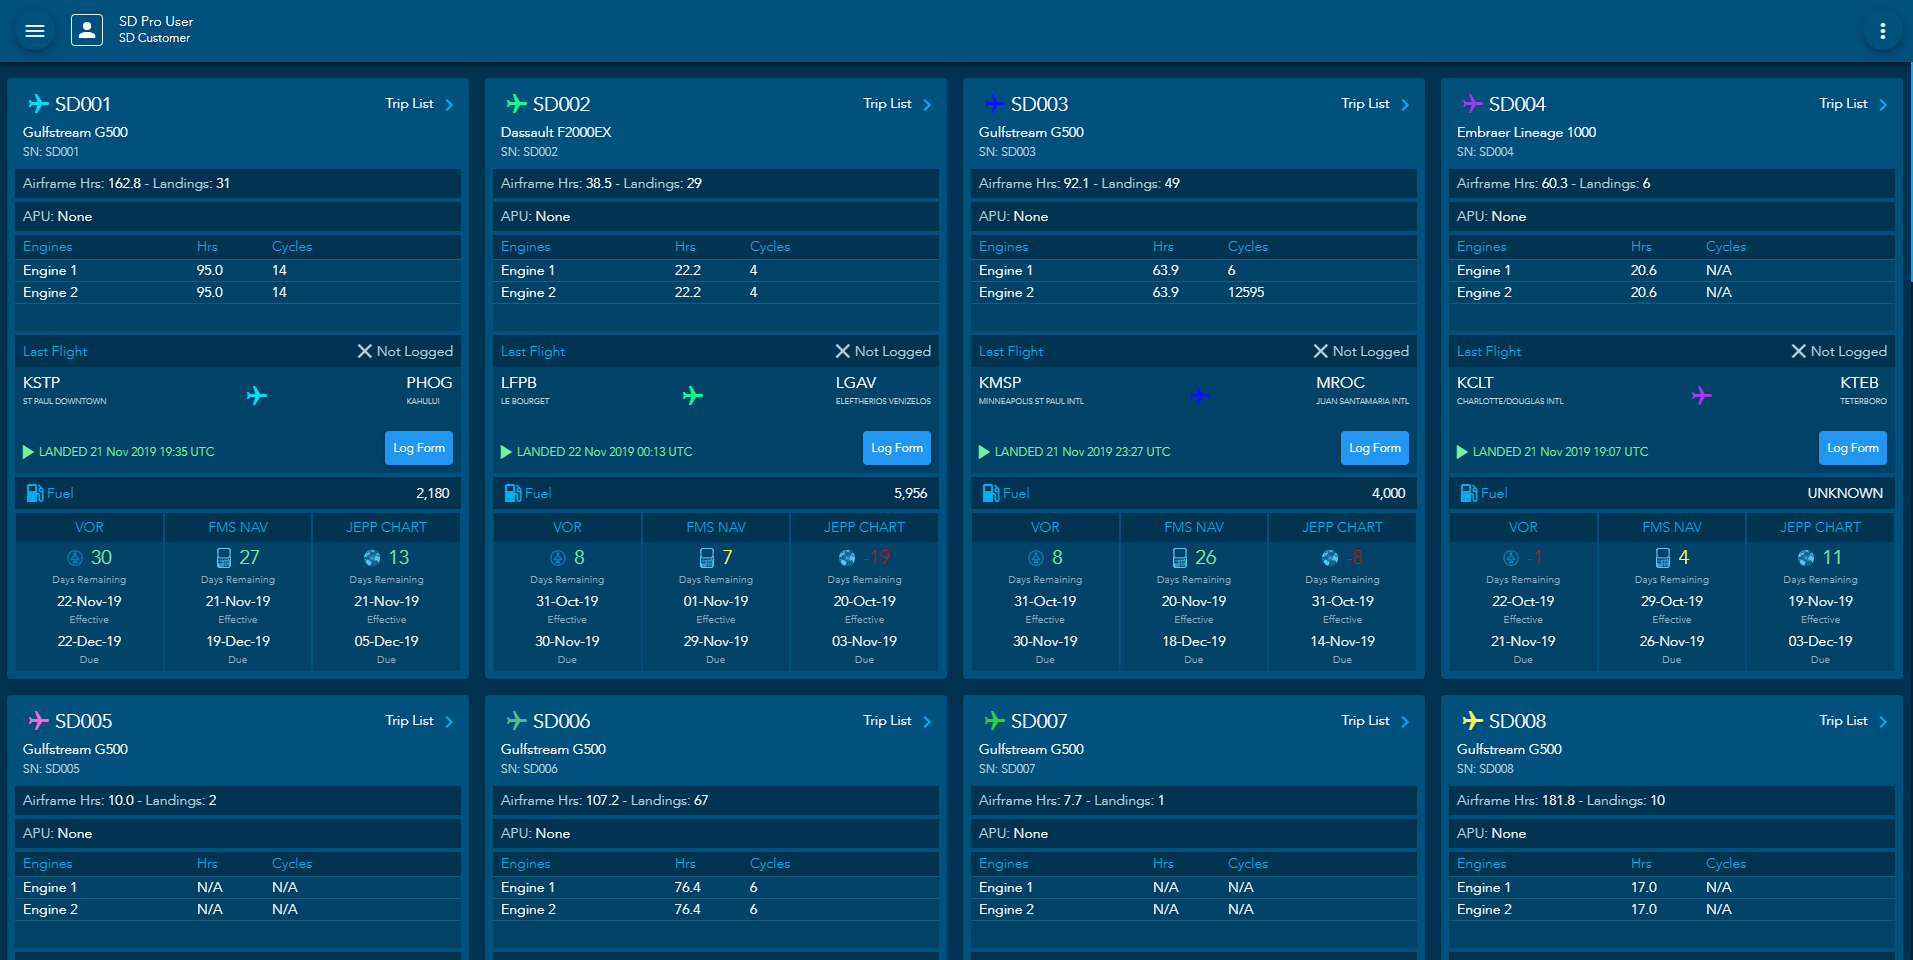This screenshot has height=960, width=1913.
Task: Click the pink airplane icon beside SD005
Action: (x=38, y=720)
